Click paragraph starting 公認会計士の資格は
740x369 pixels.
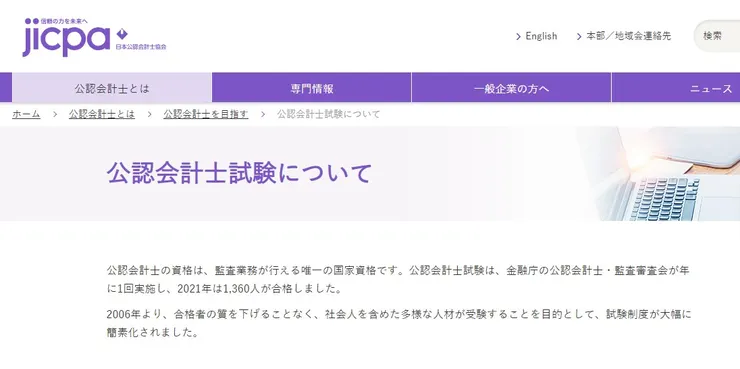398,280
